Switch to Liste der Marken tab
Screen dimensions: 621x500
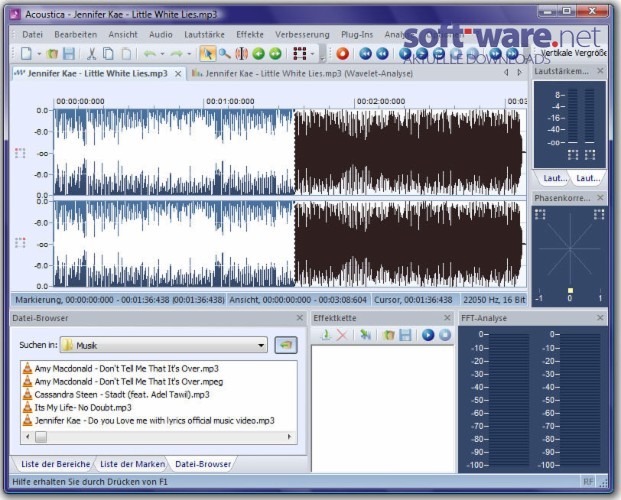click(x=132, y=464)
